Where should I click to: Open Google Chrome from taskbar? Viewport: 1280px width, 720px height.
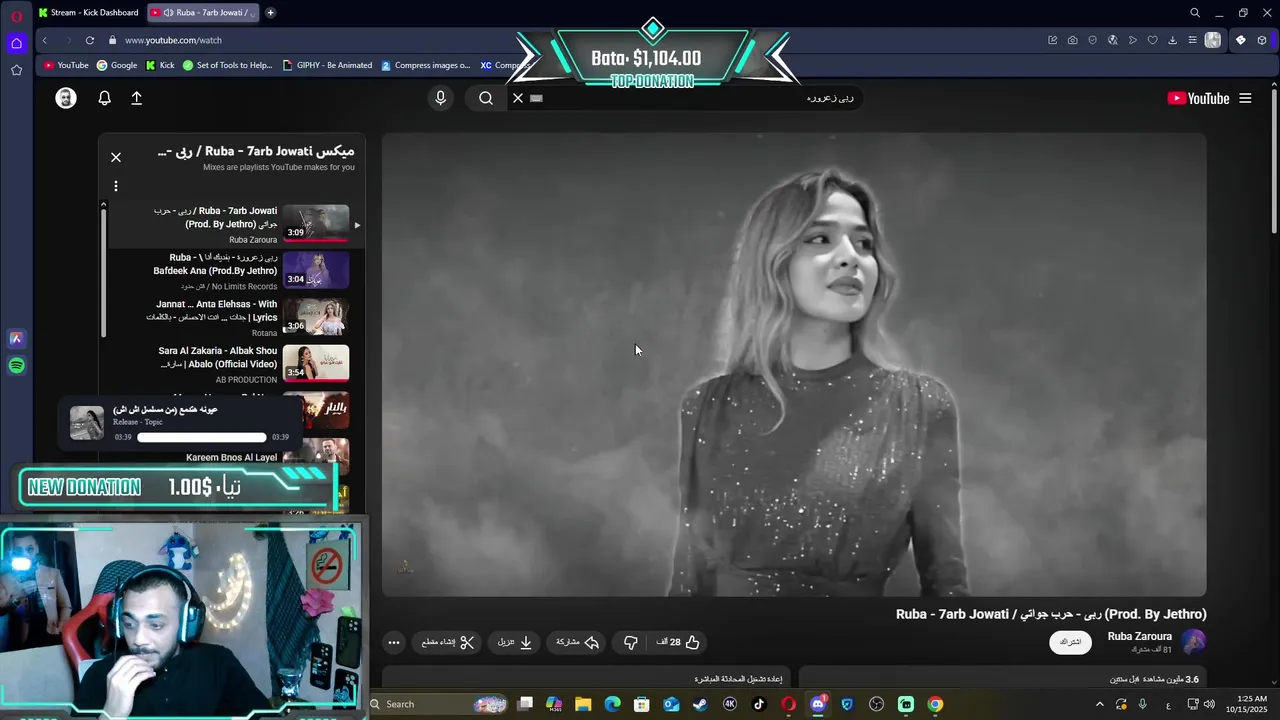coord(935,704)
